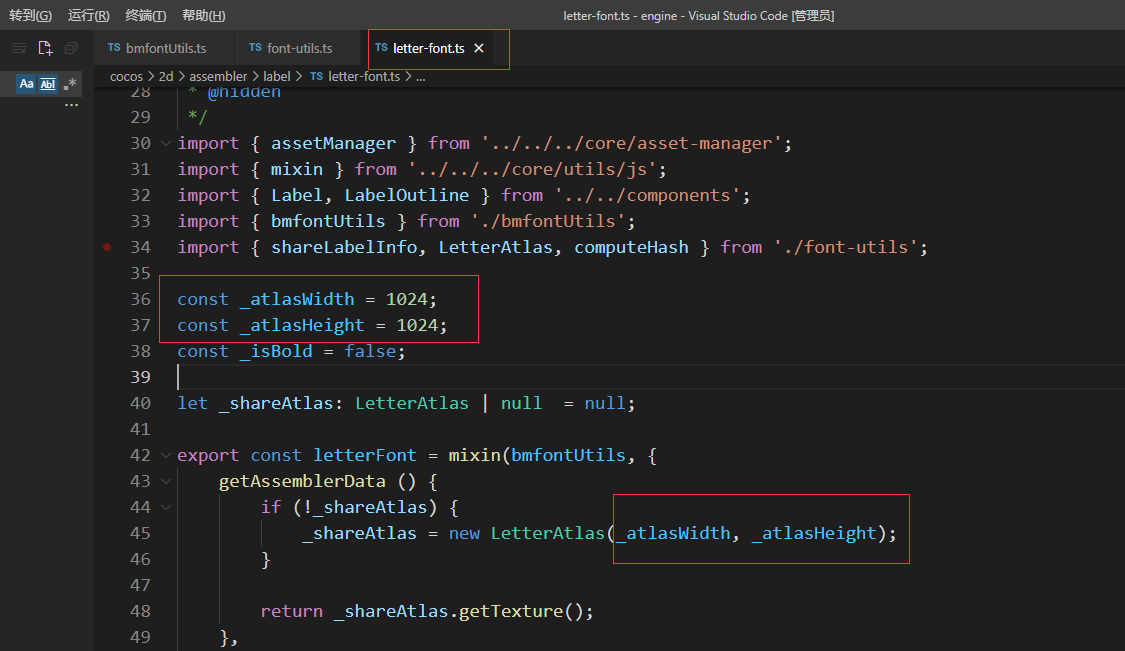Click the breakpoint dot on line 34

point(107,247)
